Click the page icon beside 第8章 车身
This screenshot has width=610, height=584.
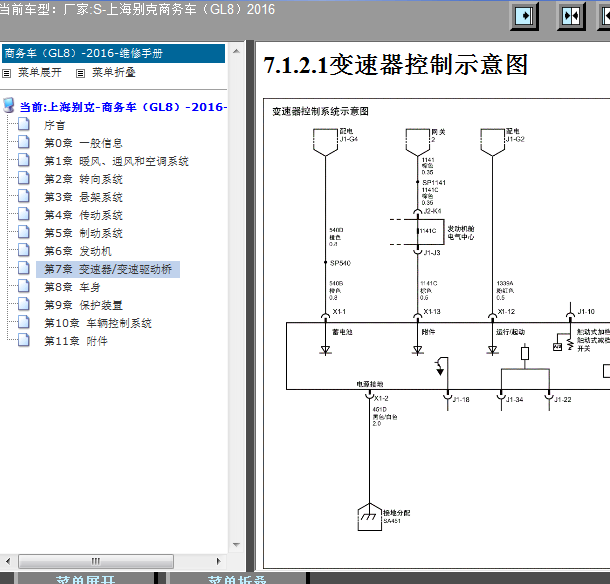[x=24, y=286]
